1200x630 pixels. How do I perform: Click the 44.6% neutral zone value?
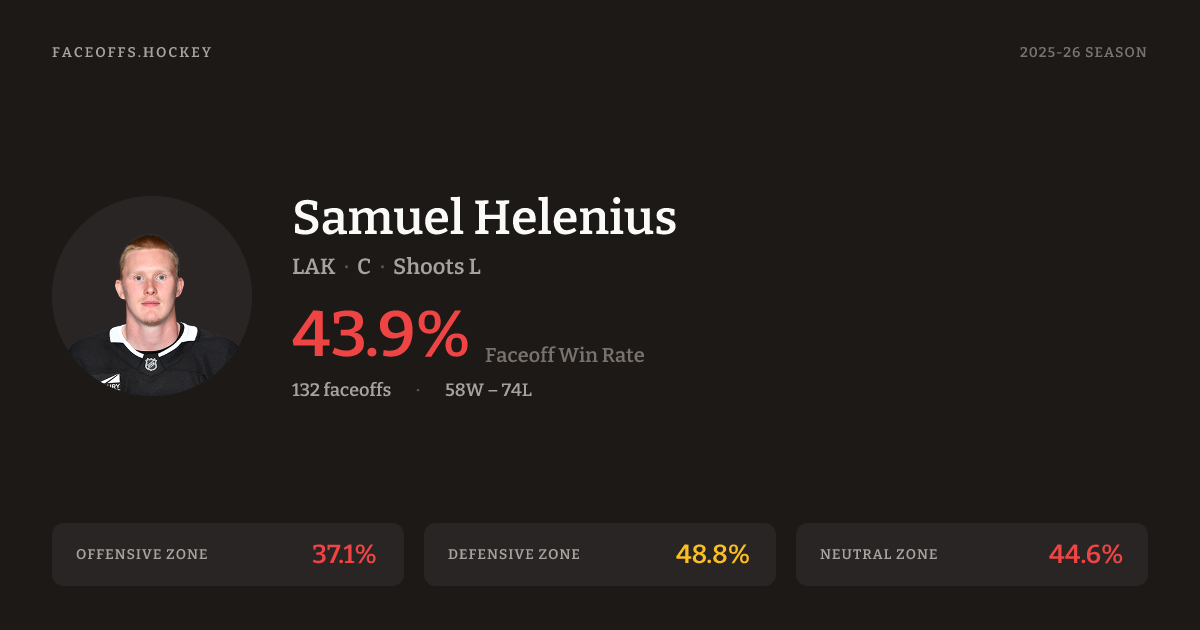pyautogui.click(x=1085, y=554)
